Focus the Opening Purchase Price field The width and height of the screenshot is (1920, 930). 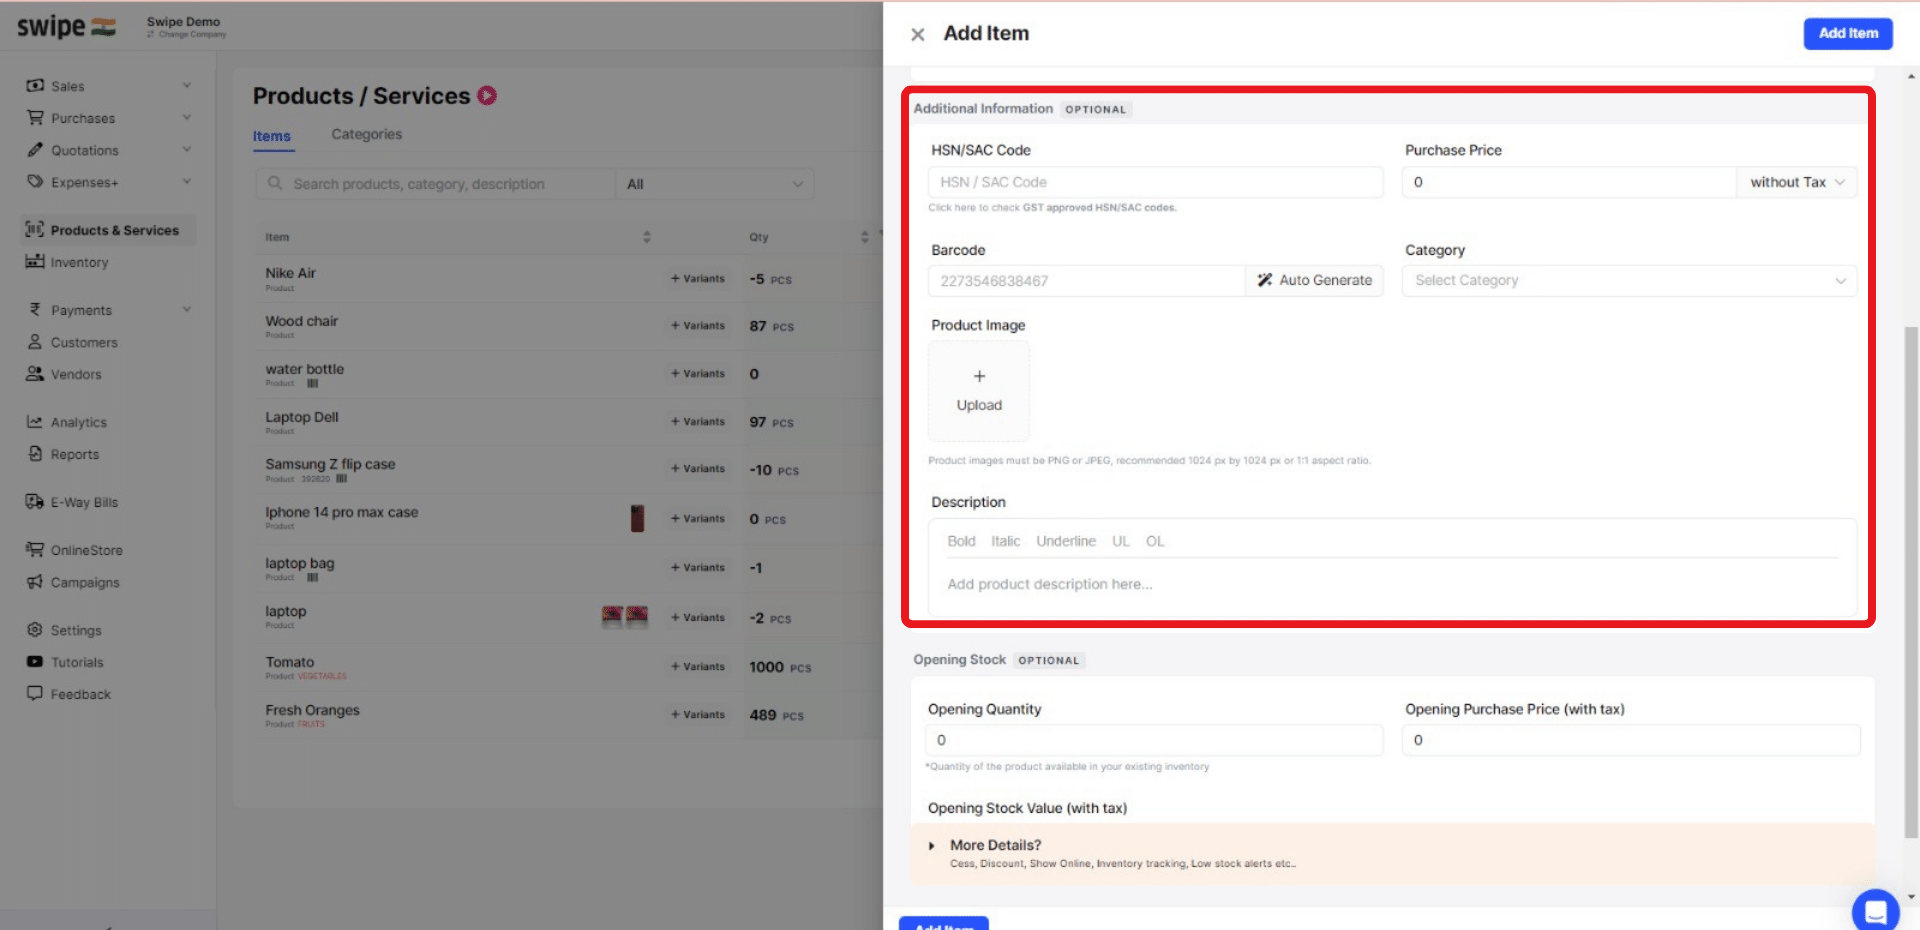1631,740
